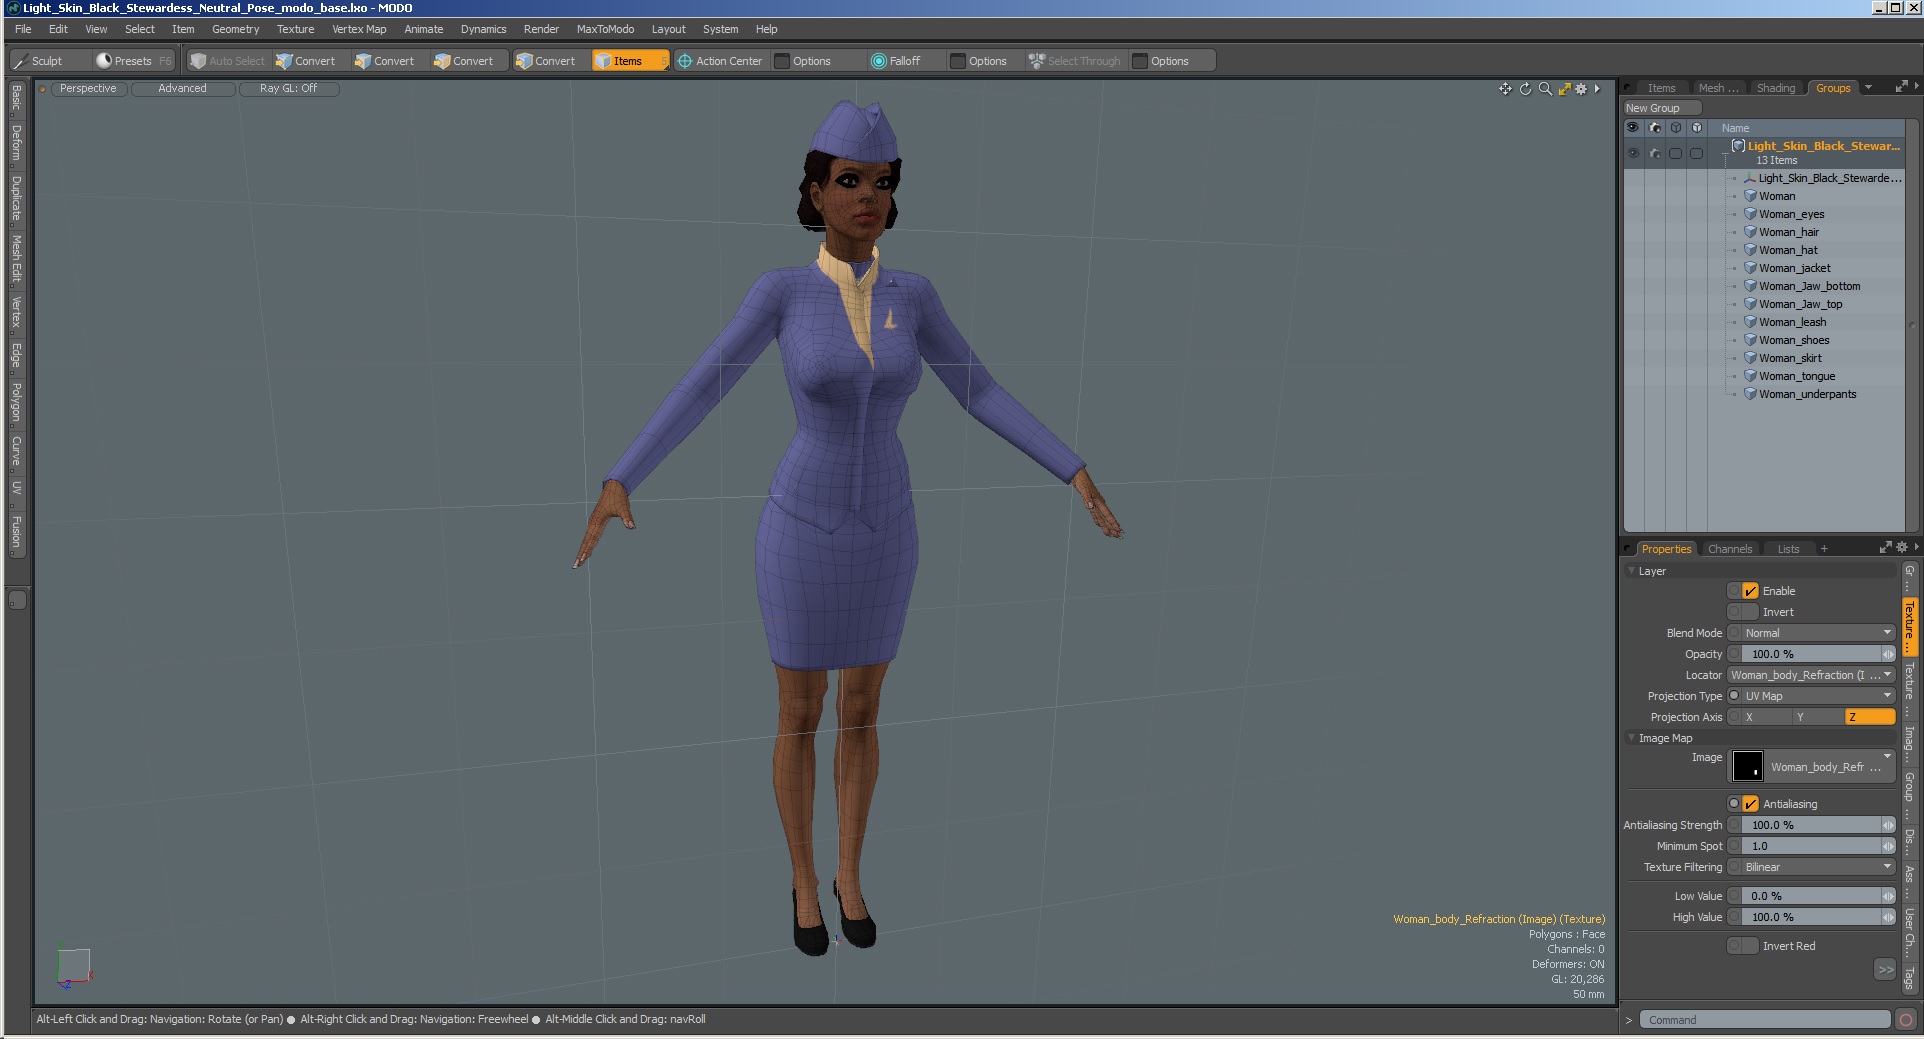The height and width of the screenshot is (1039, 1924).
Task: Toggle group visibility eye for Light_Skin_Black_Stewar
Action: tap(1633, 153)
